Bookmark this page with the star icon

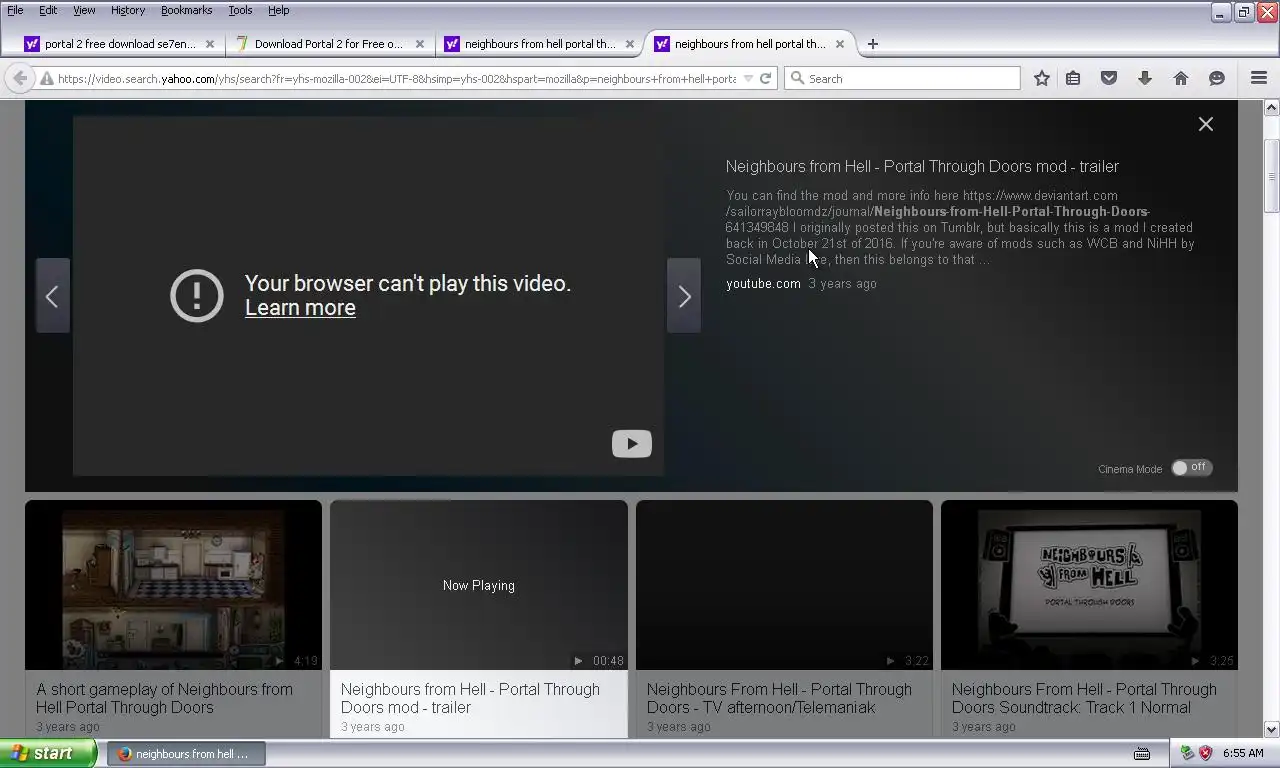1042,78
